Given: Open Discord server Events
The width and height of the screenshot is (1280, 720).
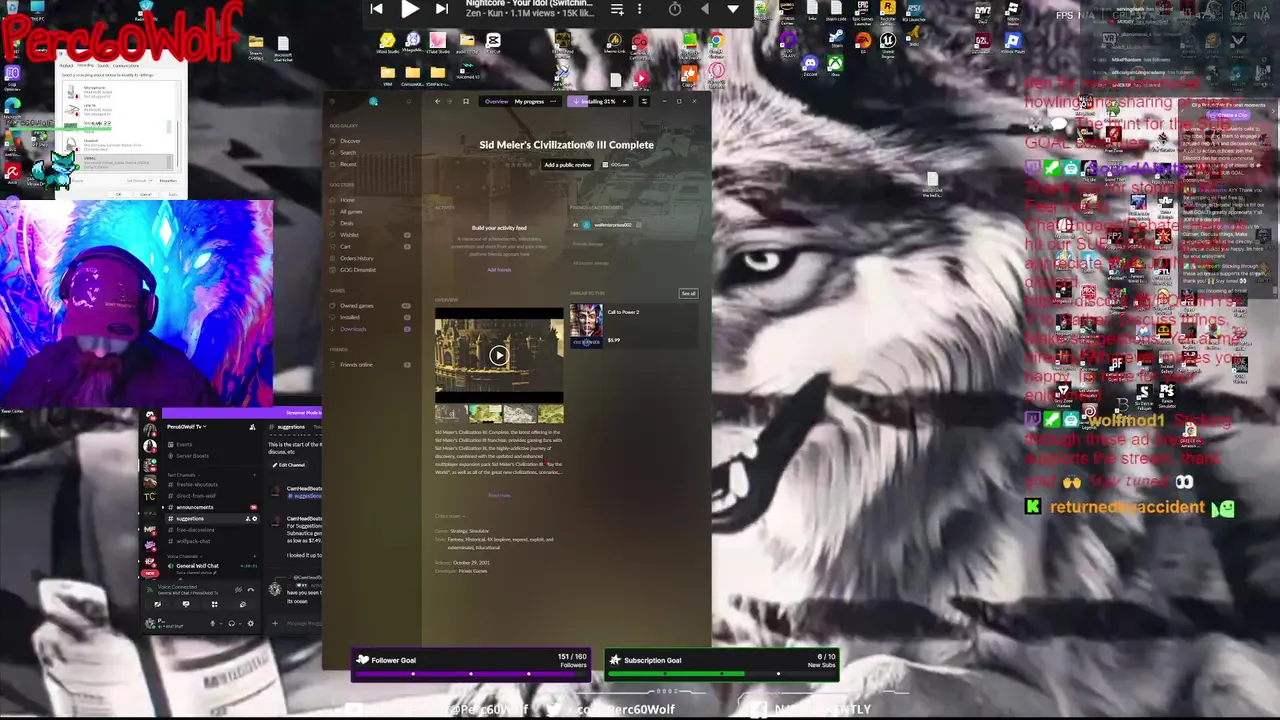Looking at the screenshot, I should coord(183,445).
